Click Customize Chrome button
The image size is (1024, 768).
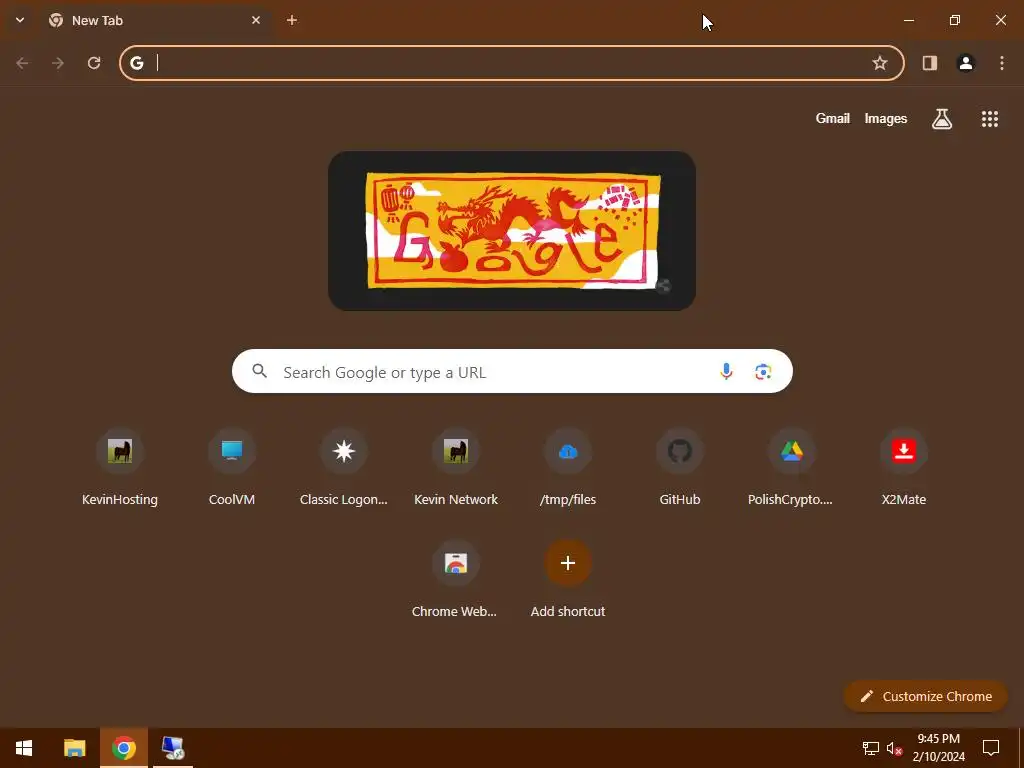pyautogui.click(x=925, y=696)
